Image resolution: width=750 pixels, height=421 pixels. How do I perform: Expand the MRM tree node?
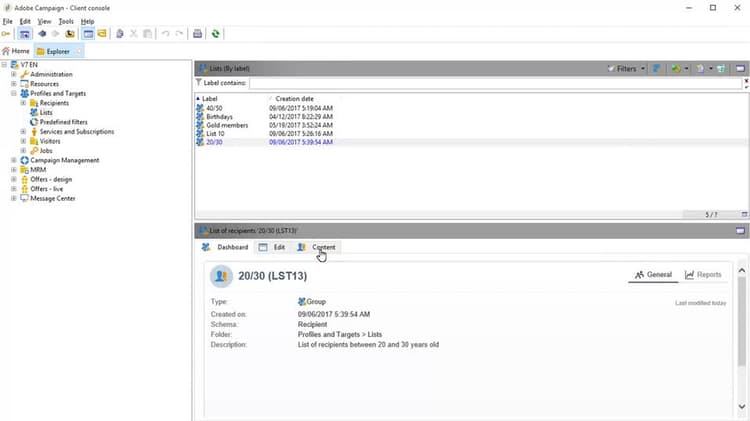[14, 170]
